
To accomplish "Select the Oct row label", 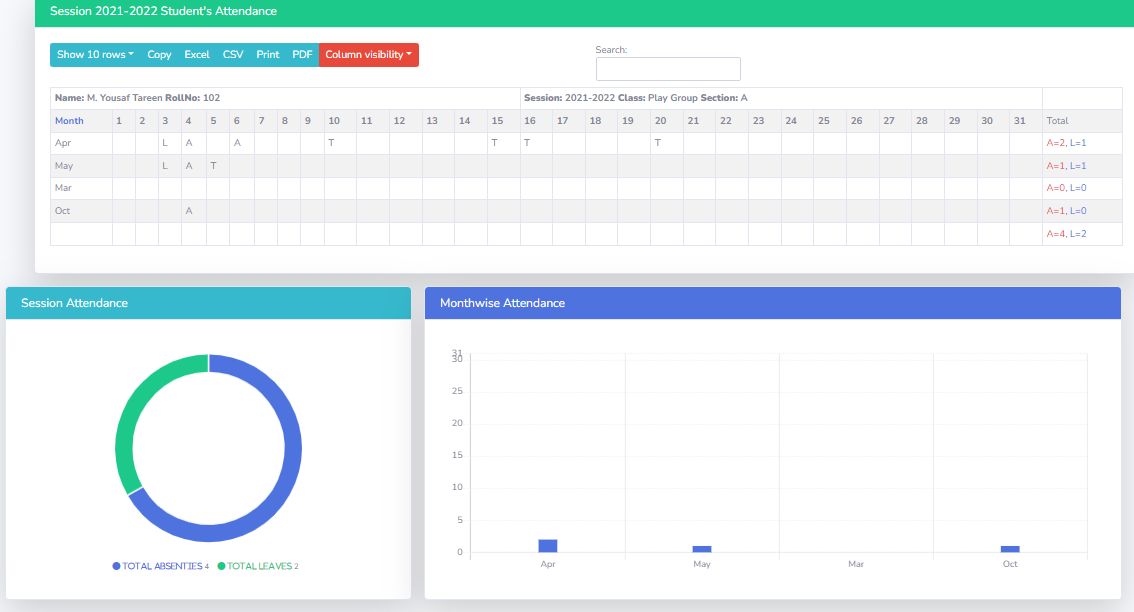I will point(62,211).
